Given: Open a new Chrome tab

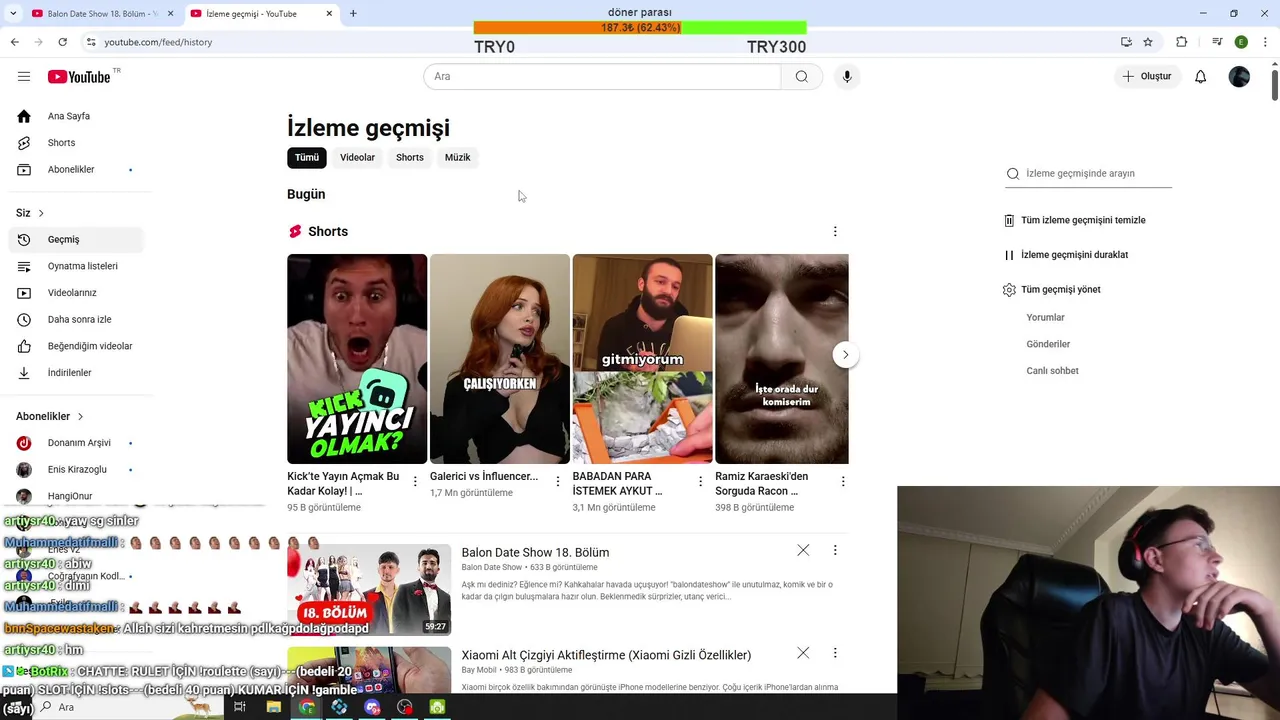Looking at the screenshot, I should tap(353, 14).
